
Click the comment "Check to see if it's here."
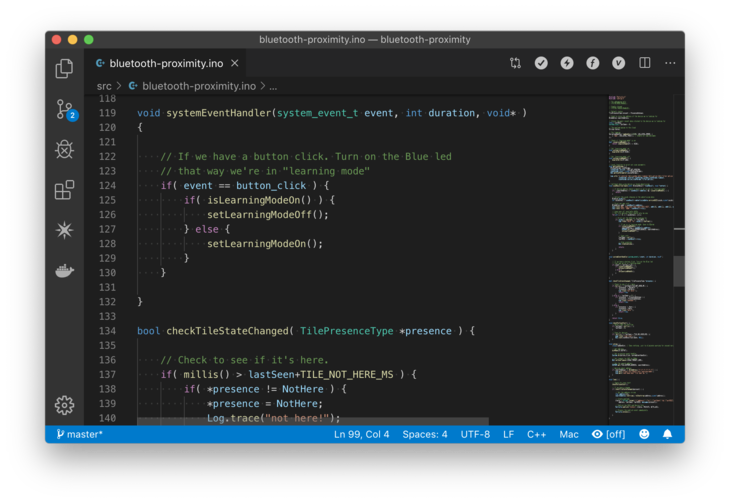click(244, 360)
